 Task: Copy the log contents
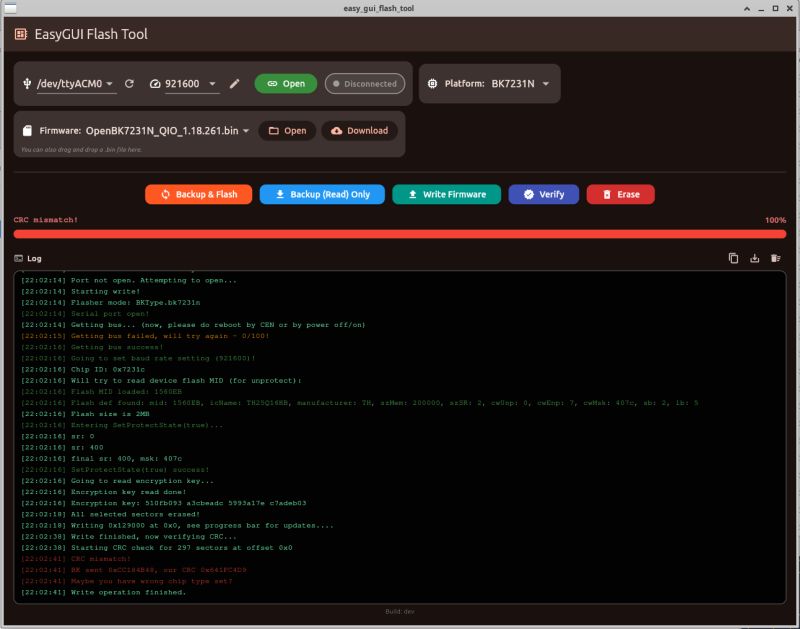(x=734, y=258)
